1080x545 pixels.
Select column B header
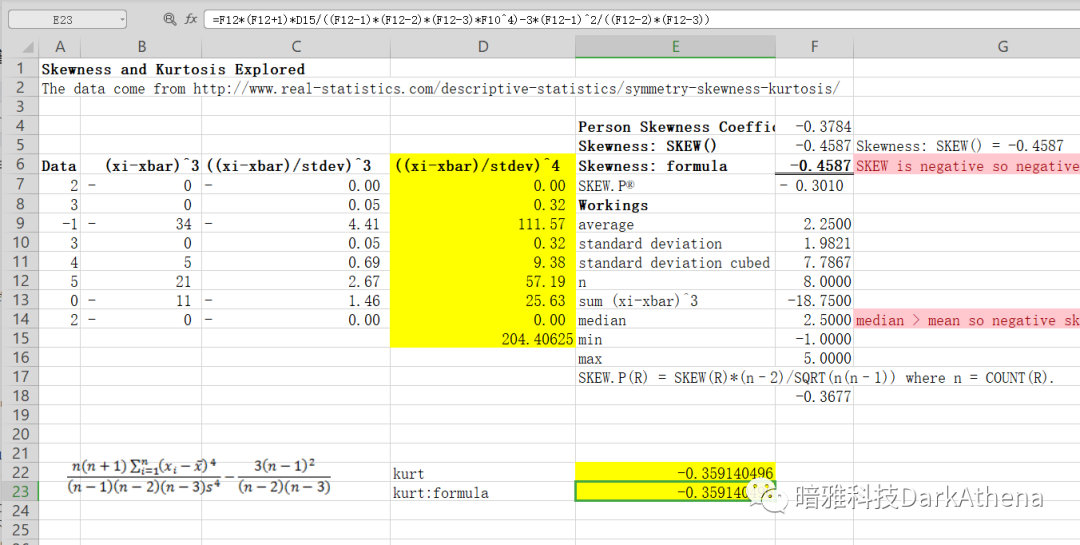141,47
